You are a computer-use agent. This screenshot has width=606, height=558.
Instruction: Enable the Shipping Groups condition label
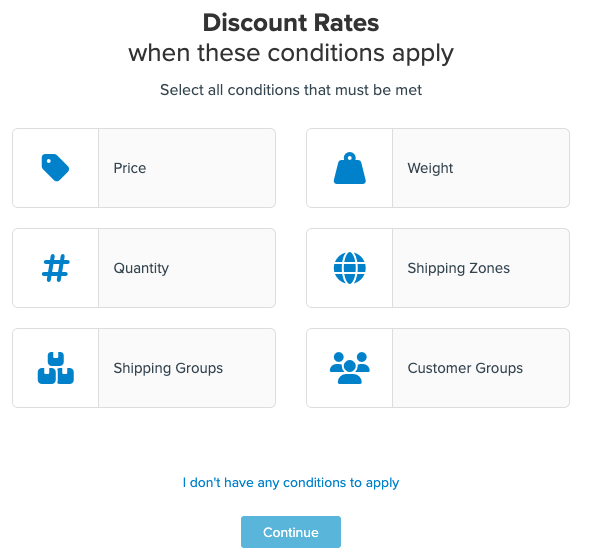point(168,368)
